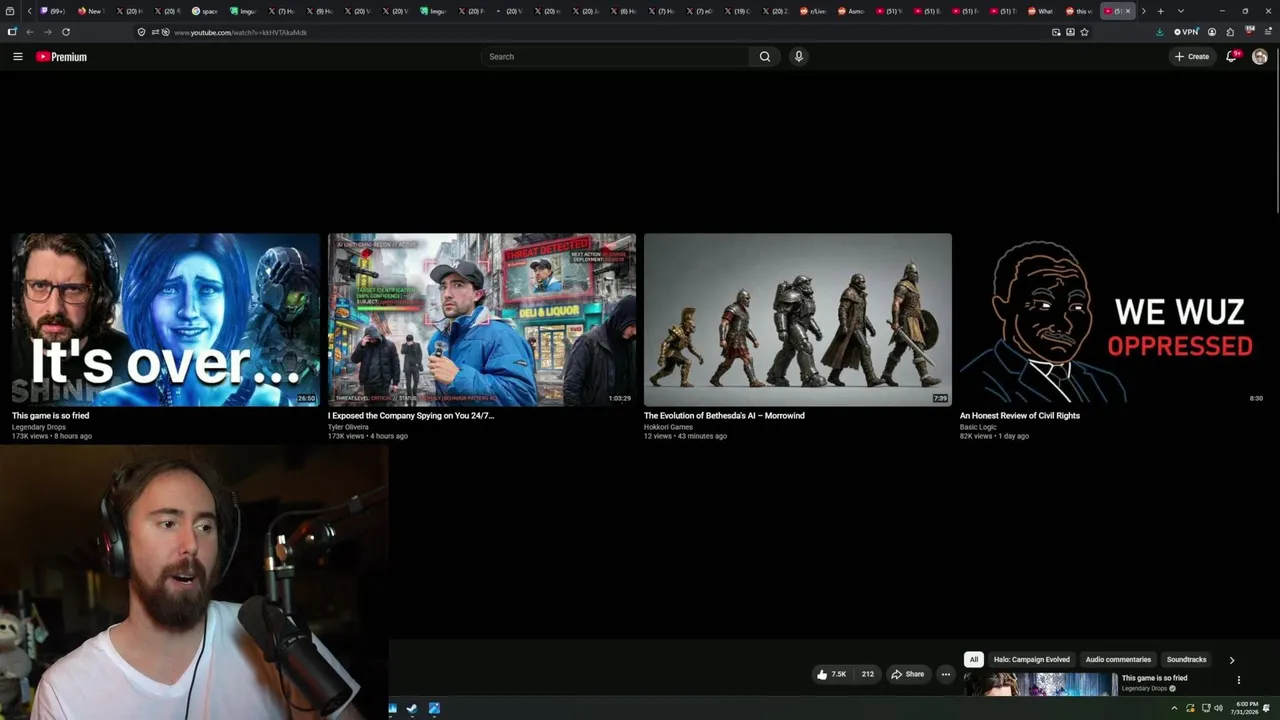The height and width of the screenshot is (720, 1280).
Task: Open a new browser tab
Action: click(x=1160, y=11)
